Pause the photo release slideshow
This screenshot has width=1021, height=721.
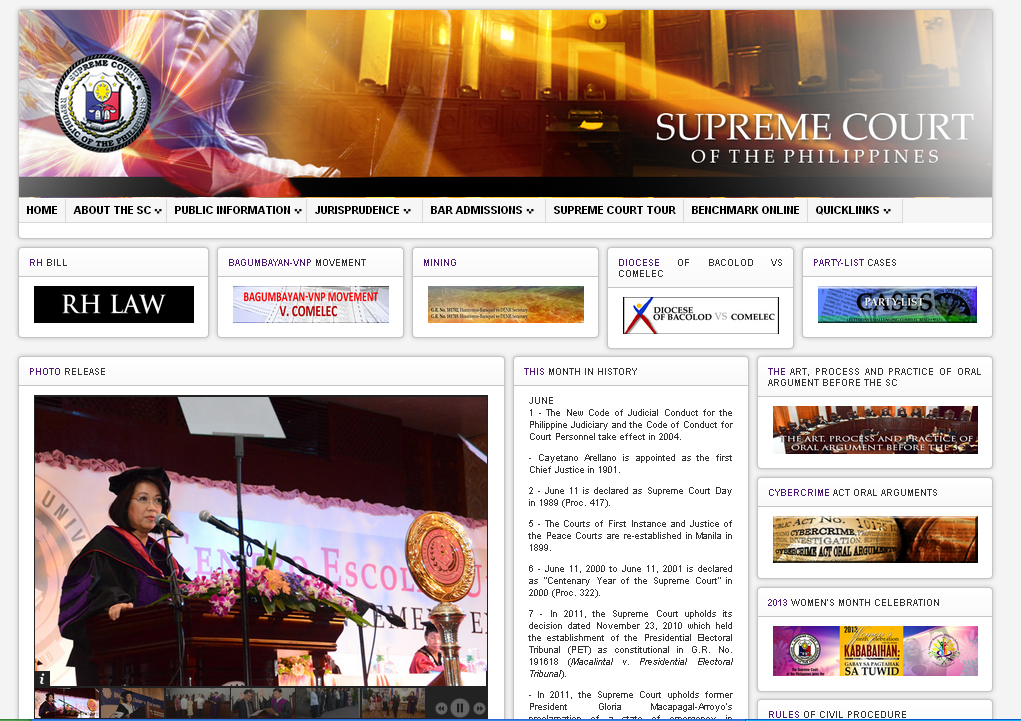pyautogui.click(x=460, y=707)
